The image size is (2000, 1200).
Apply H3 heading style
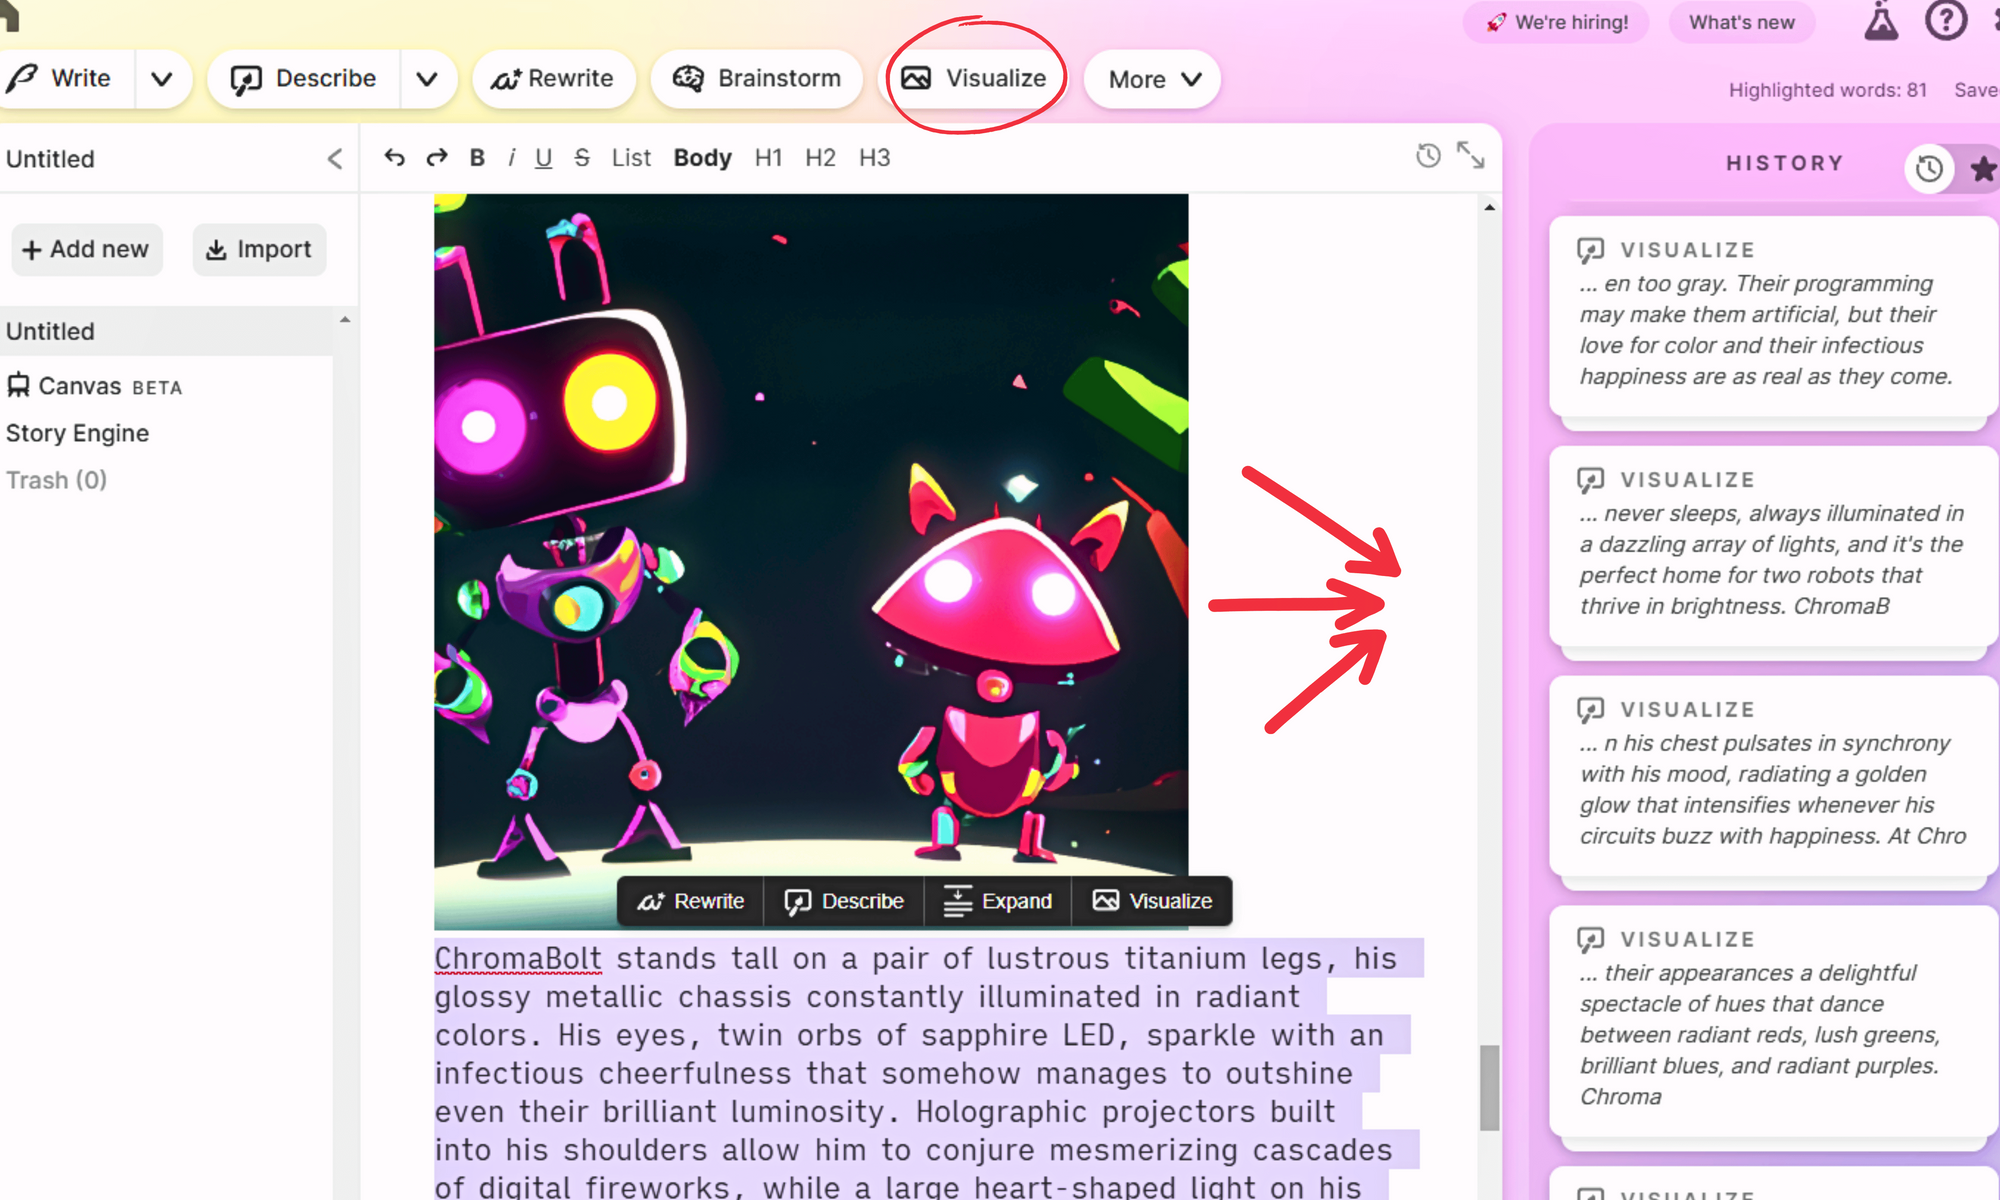pos(874,158)
